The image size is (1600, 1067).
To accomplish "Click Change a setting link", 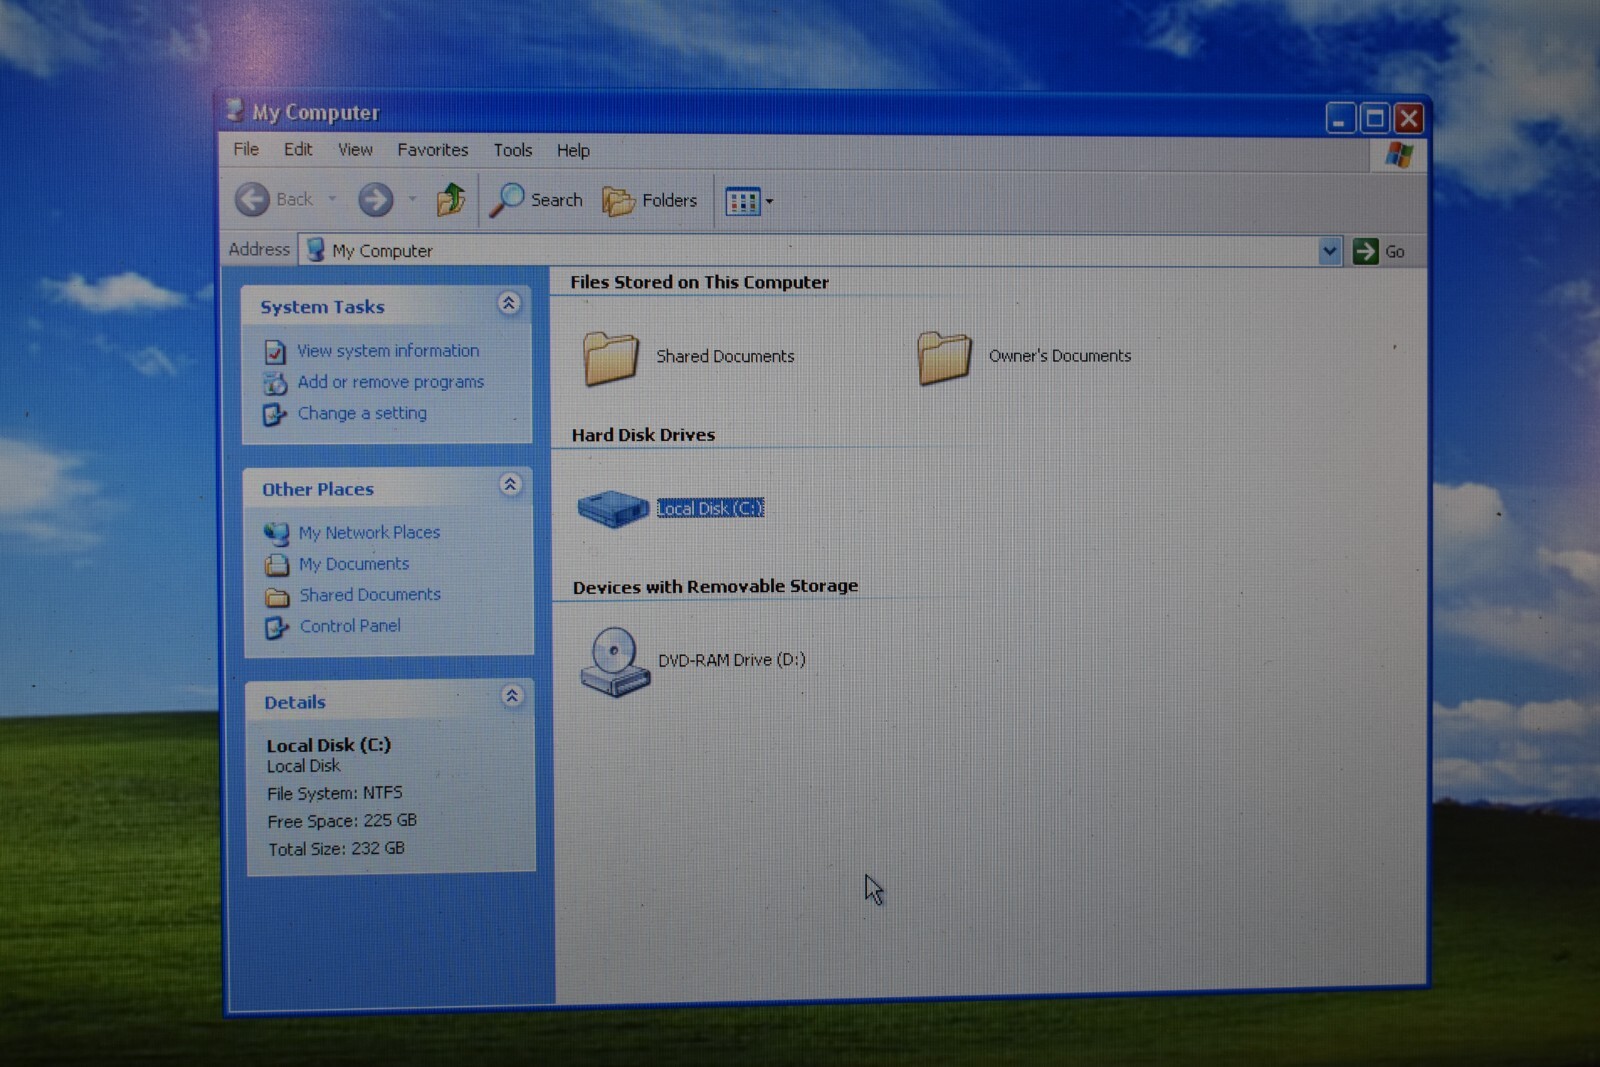I will coord(362,413).
